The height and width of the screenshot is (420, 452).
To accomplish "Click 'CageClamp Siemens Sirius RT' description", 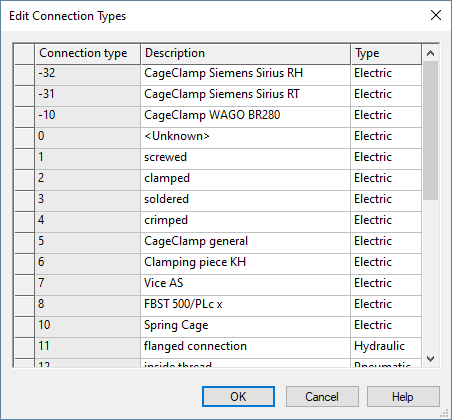I will [246, 96].
